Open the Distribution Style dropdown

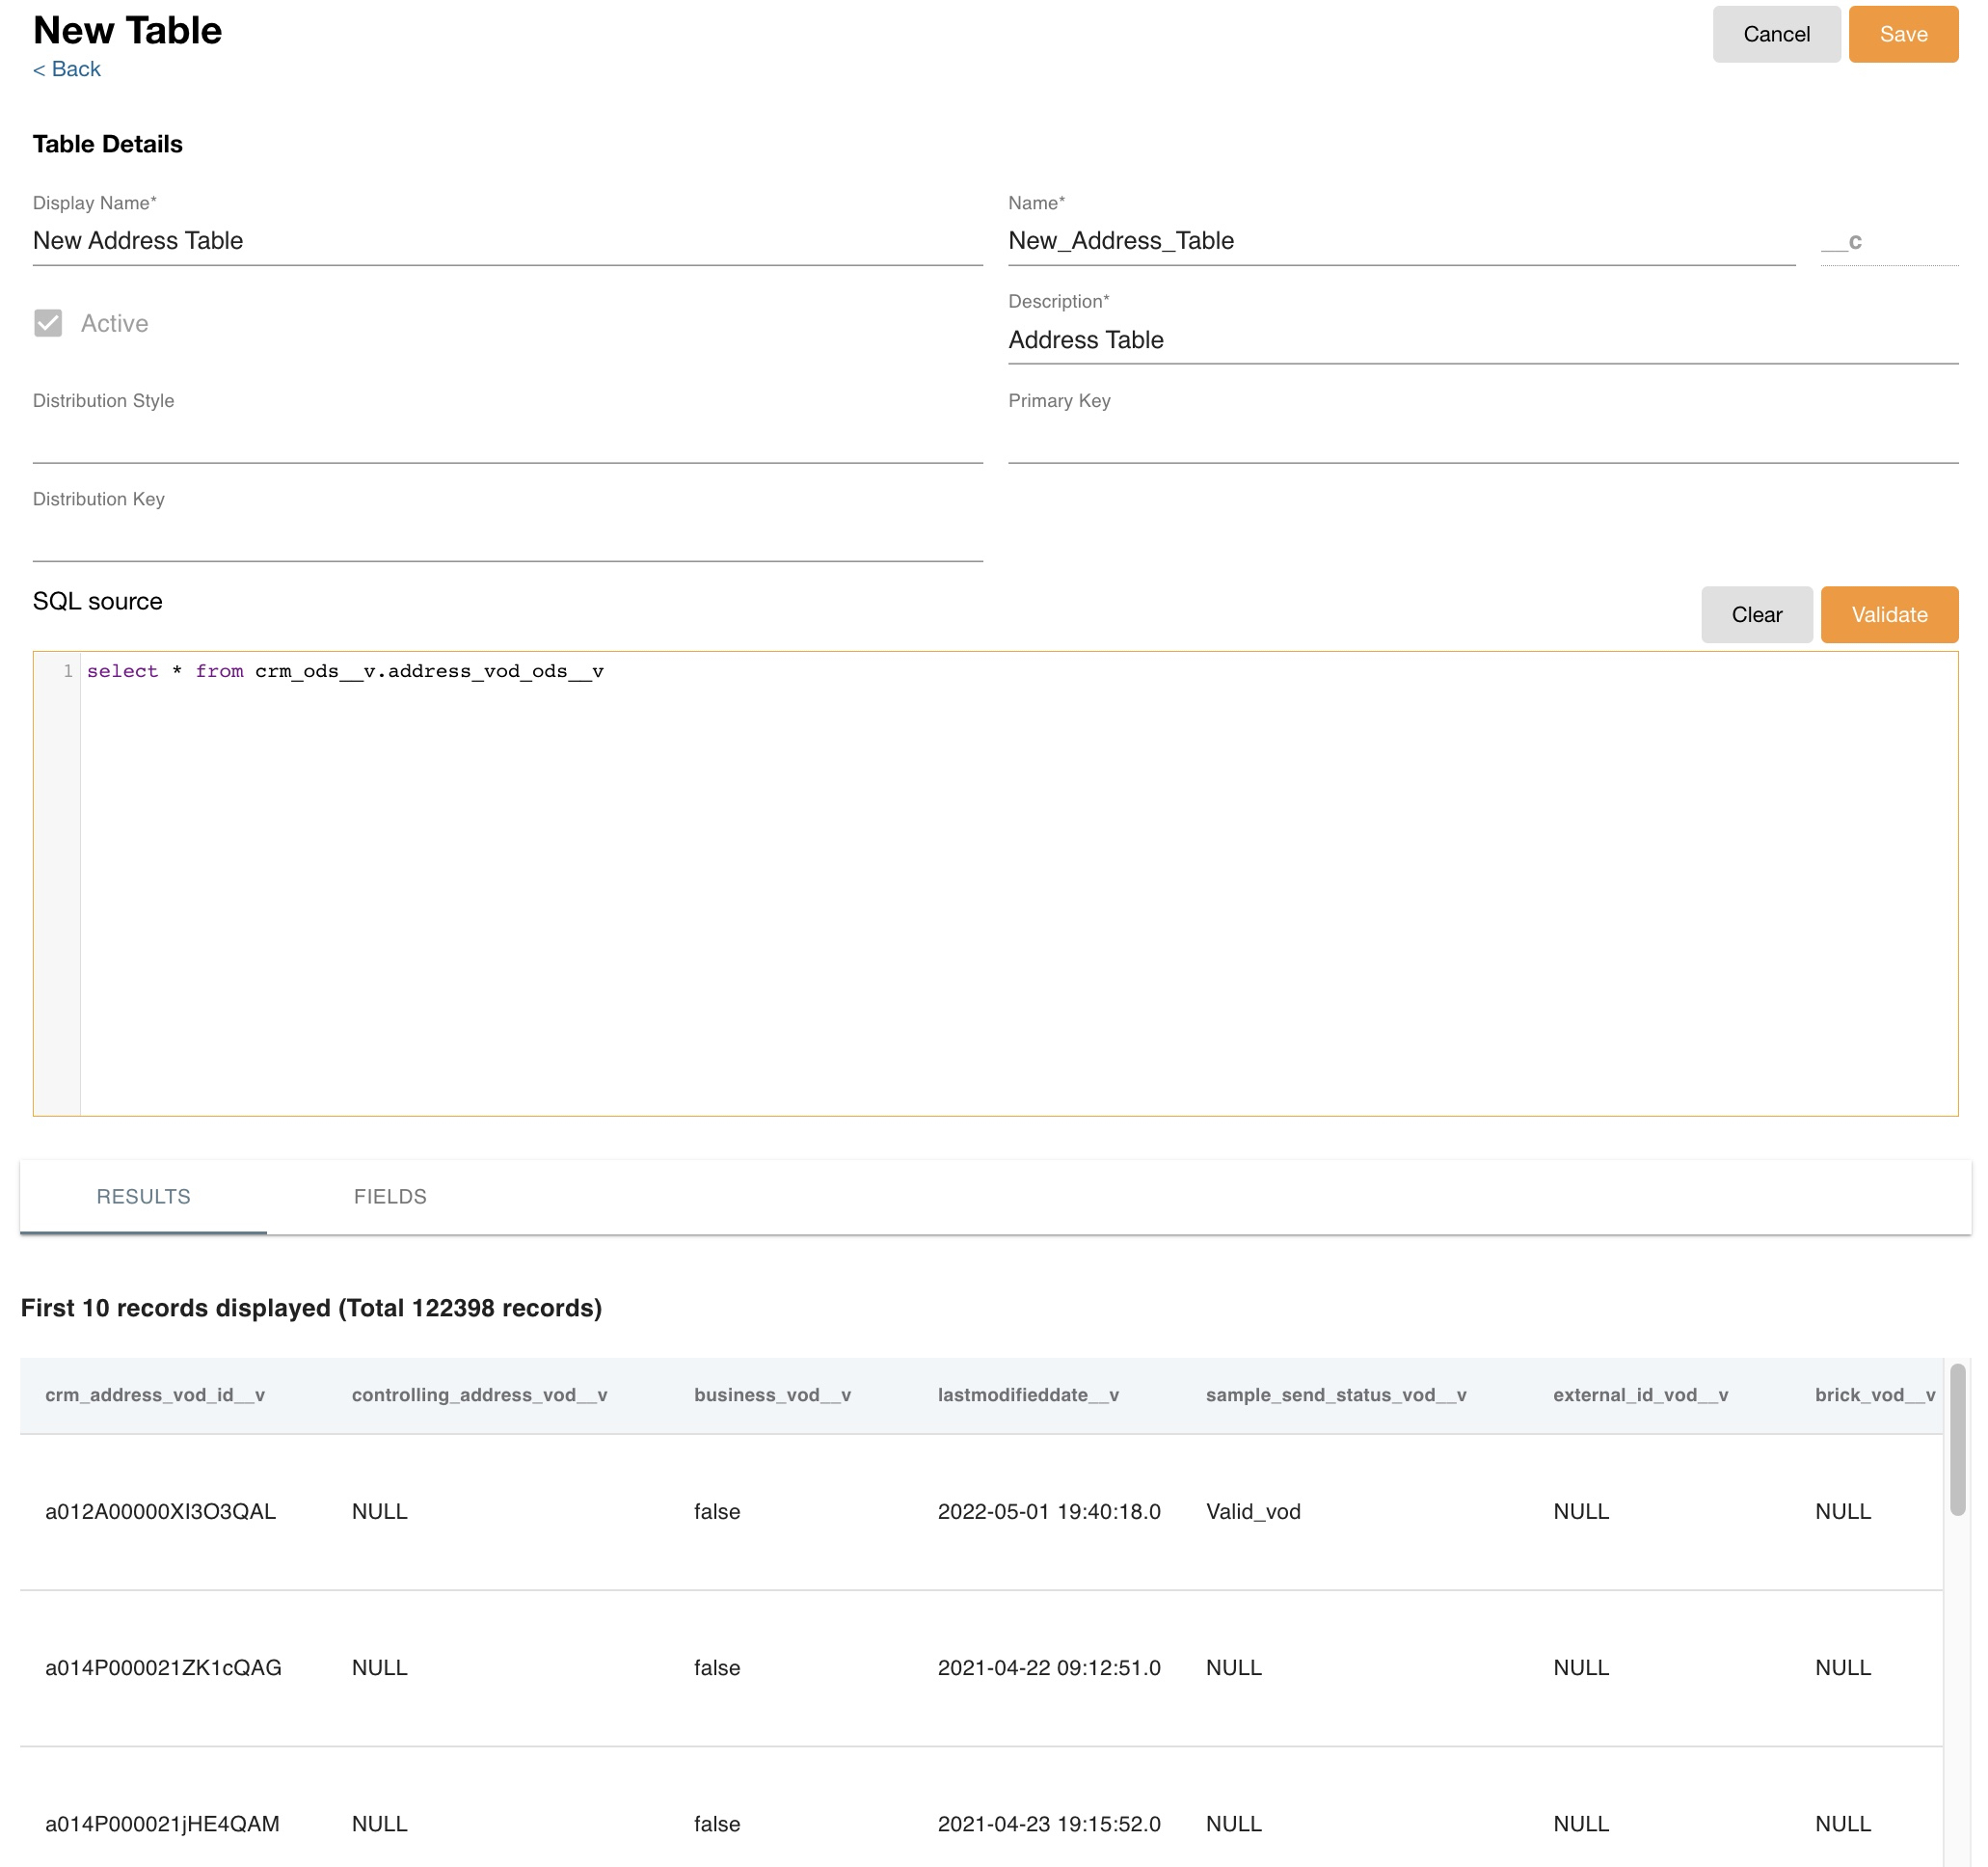tap(507, 440)
